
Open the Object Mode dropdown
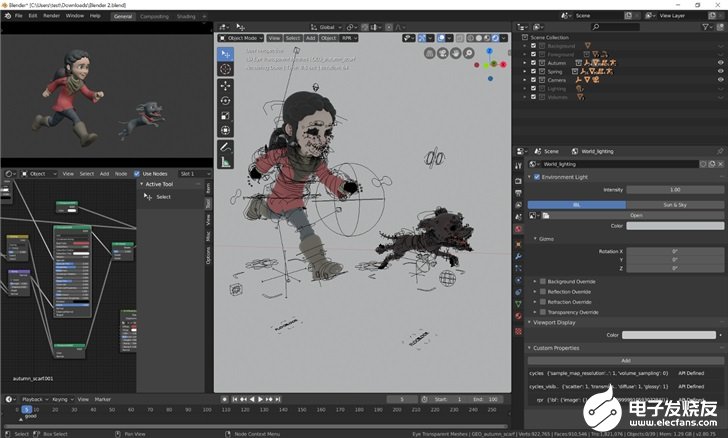[x=241, y=38]
